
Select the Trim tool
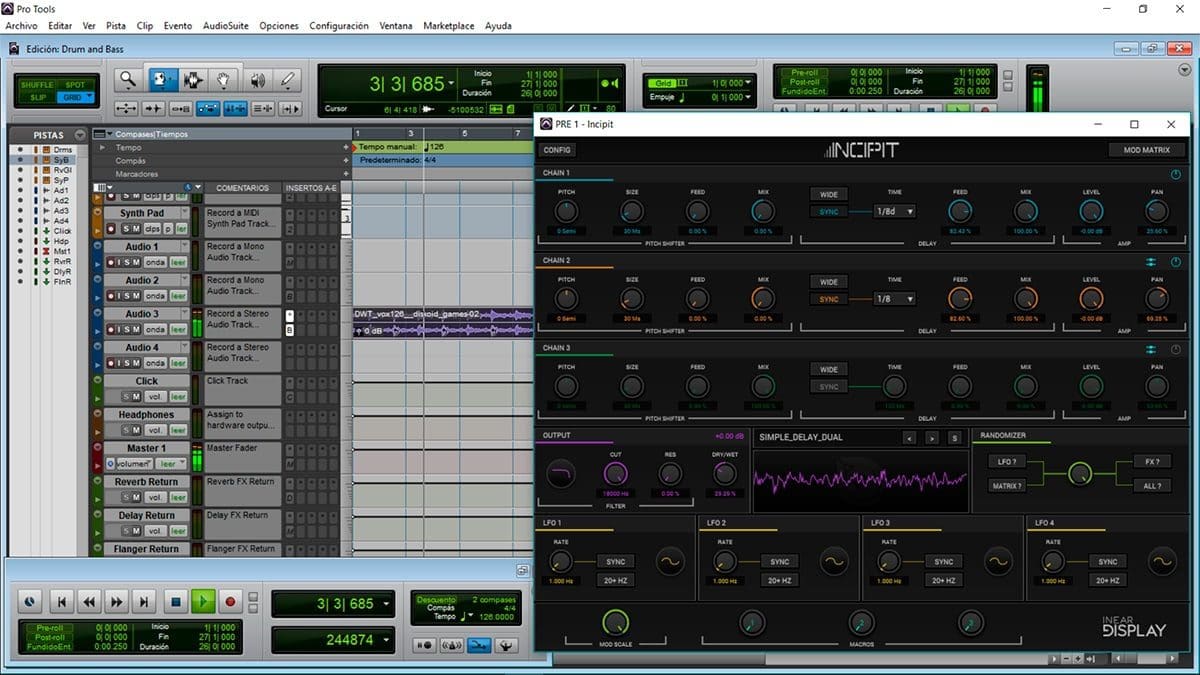tap(162, 80)
